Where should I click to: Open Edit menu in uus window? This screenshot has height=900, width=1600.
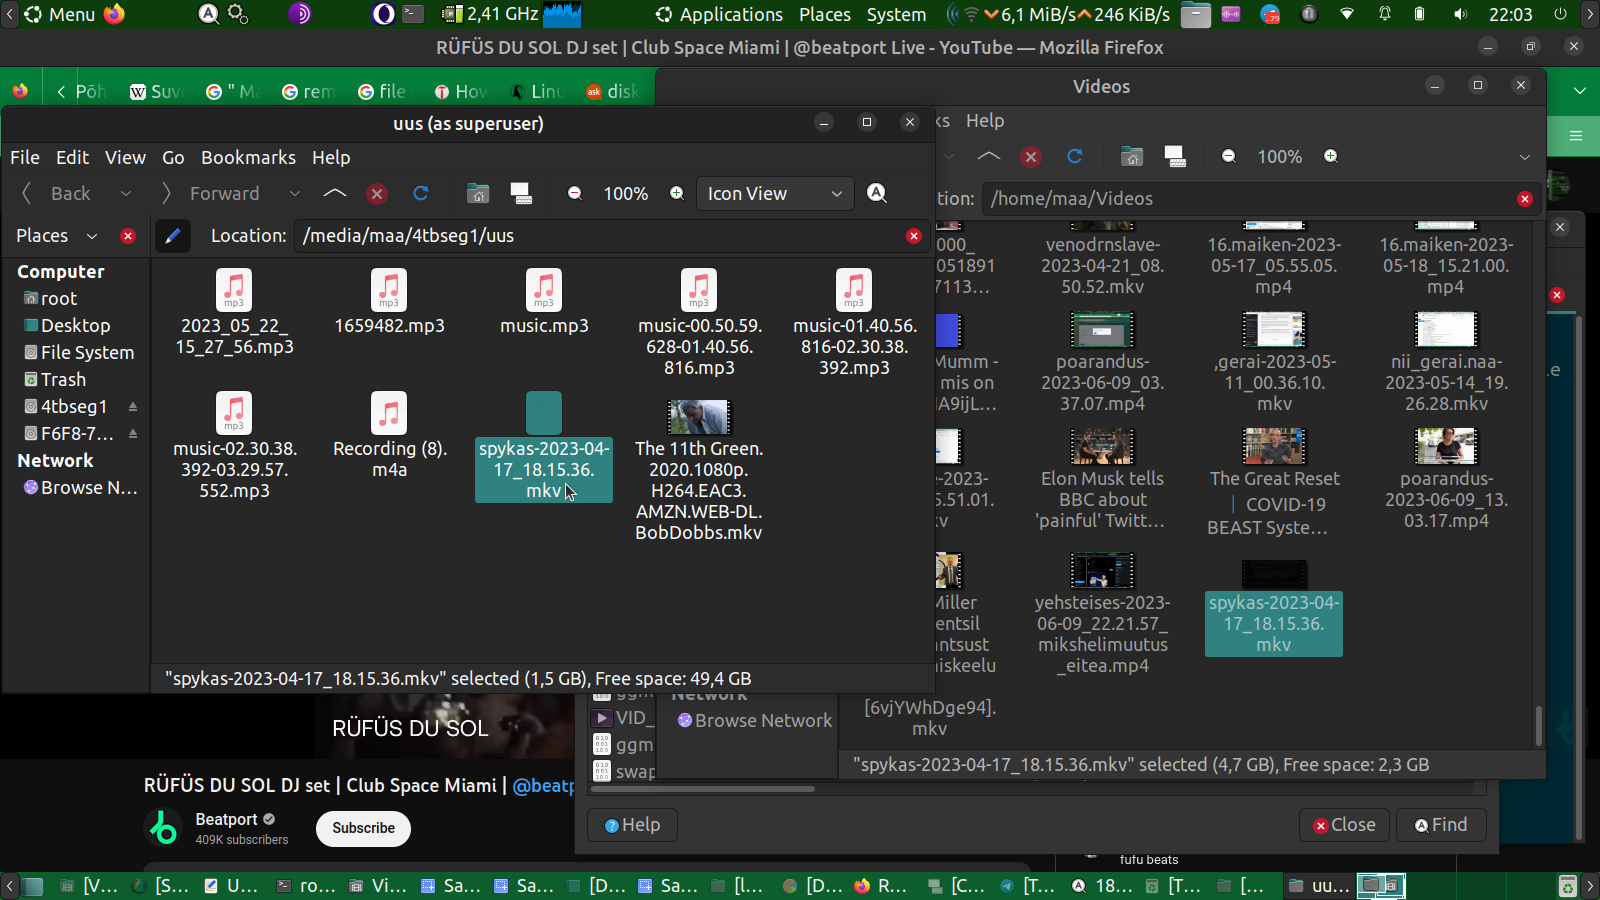coord(72,158)
